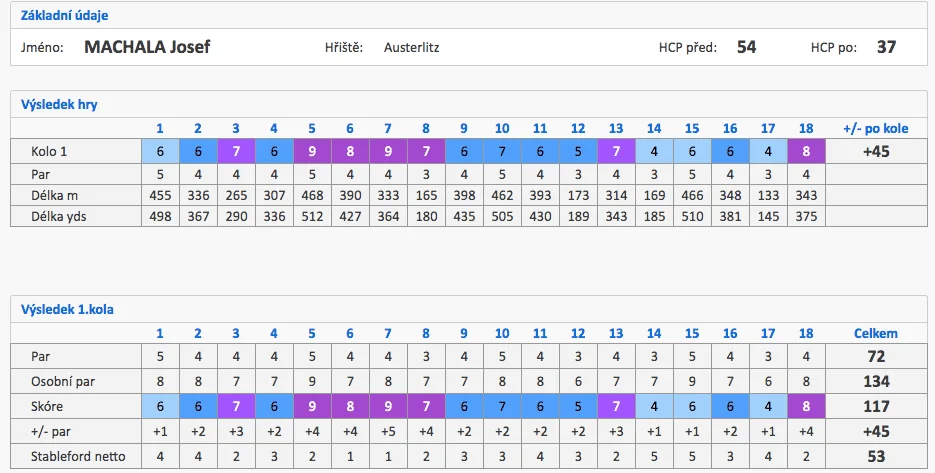Click the Osobní par row label
The width and height of the screenshot is (935, 473).
(63, 382)
